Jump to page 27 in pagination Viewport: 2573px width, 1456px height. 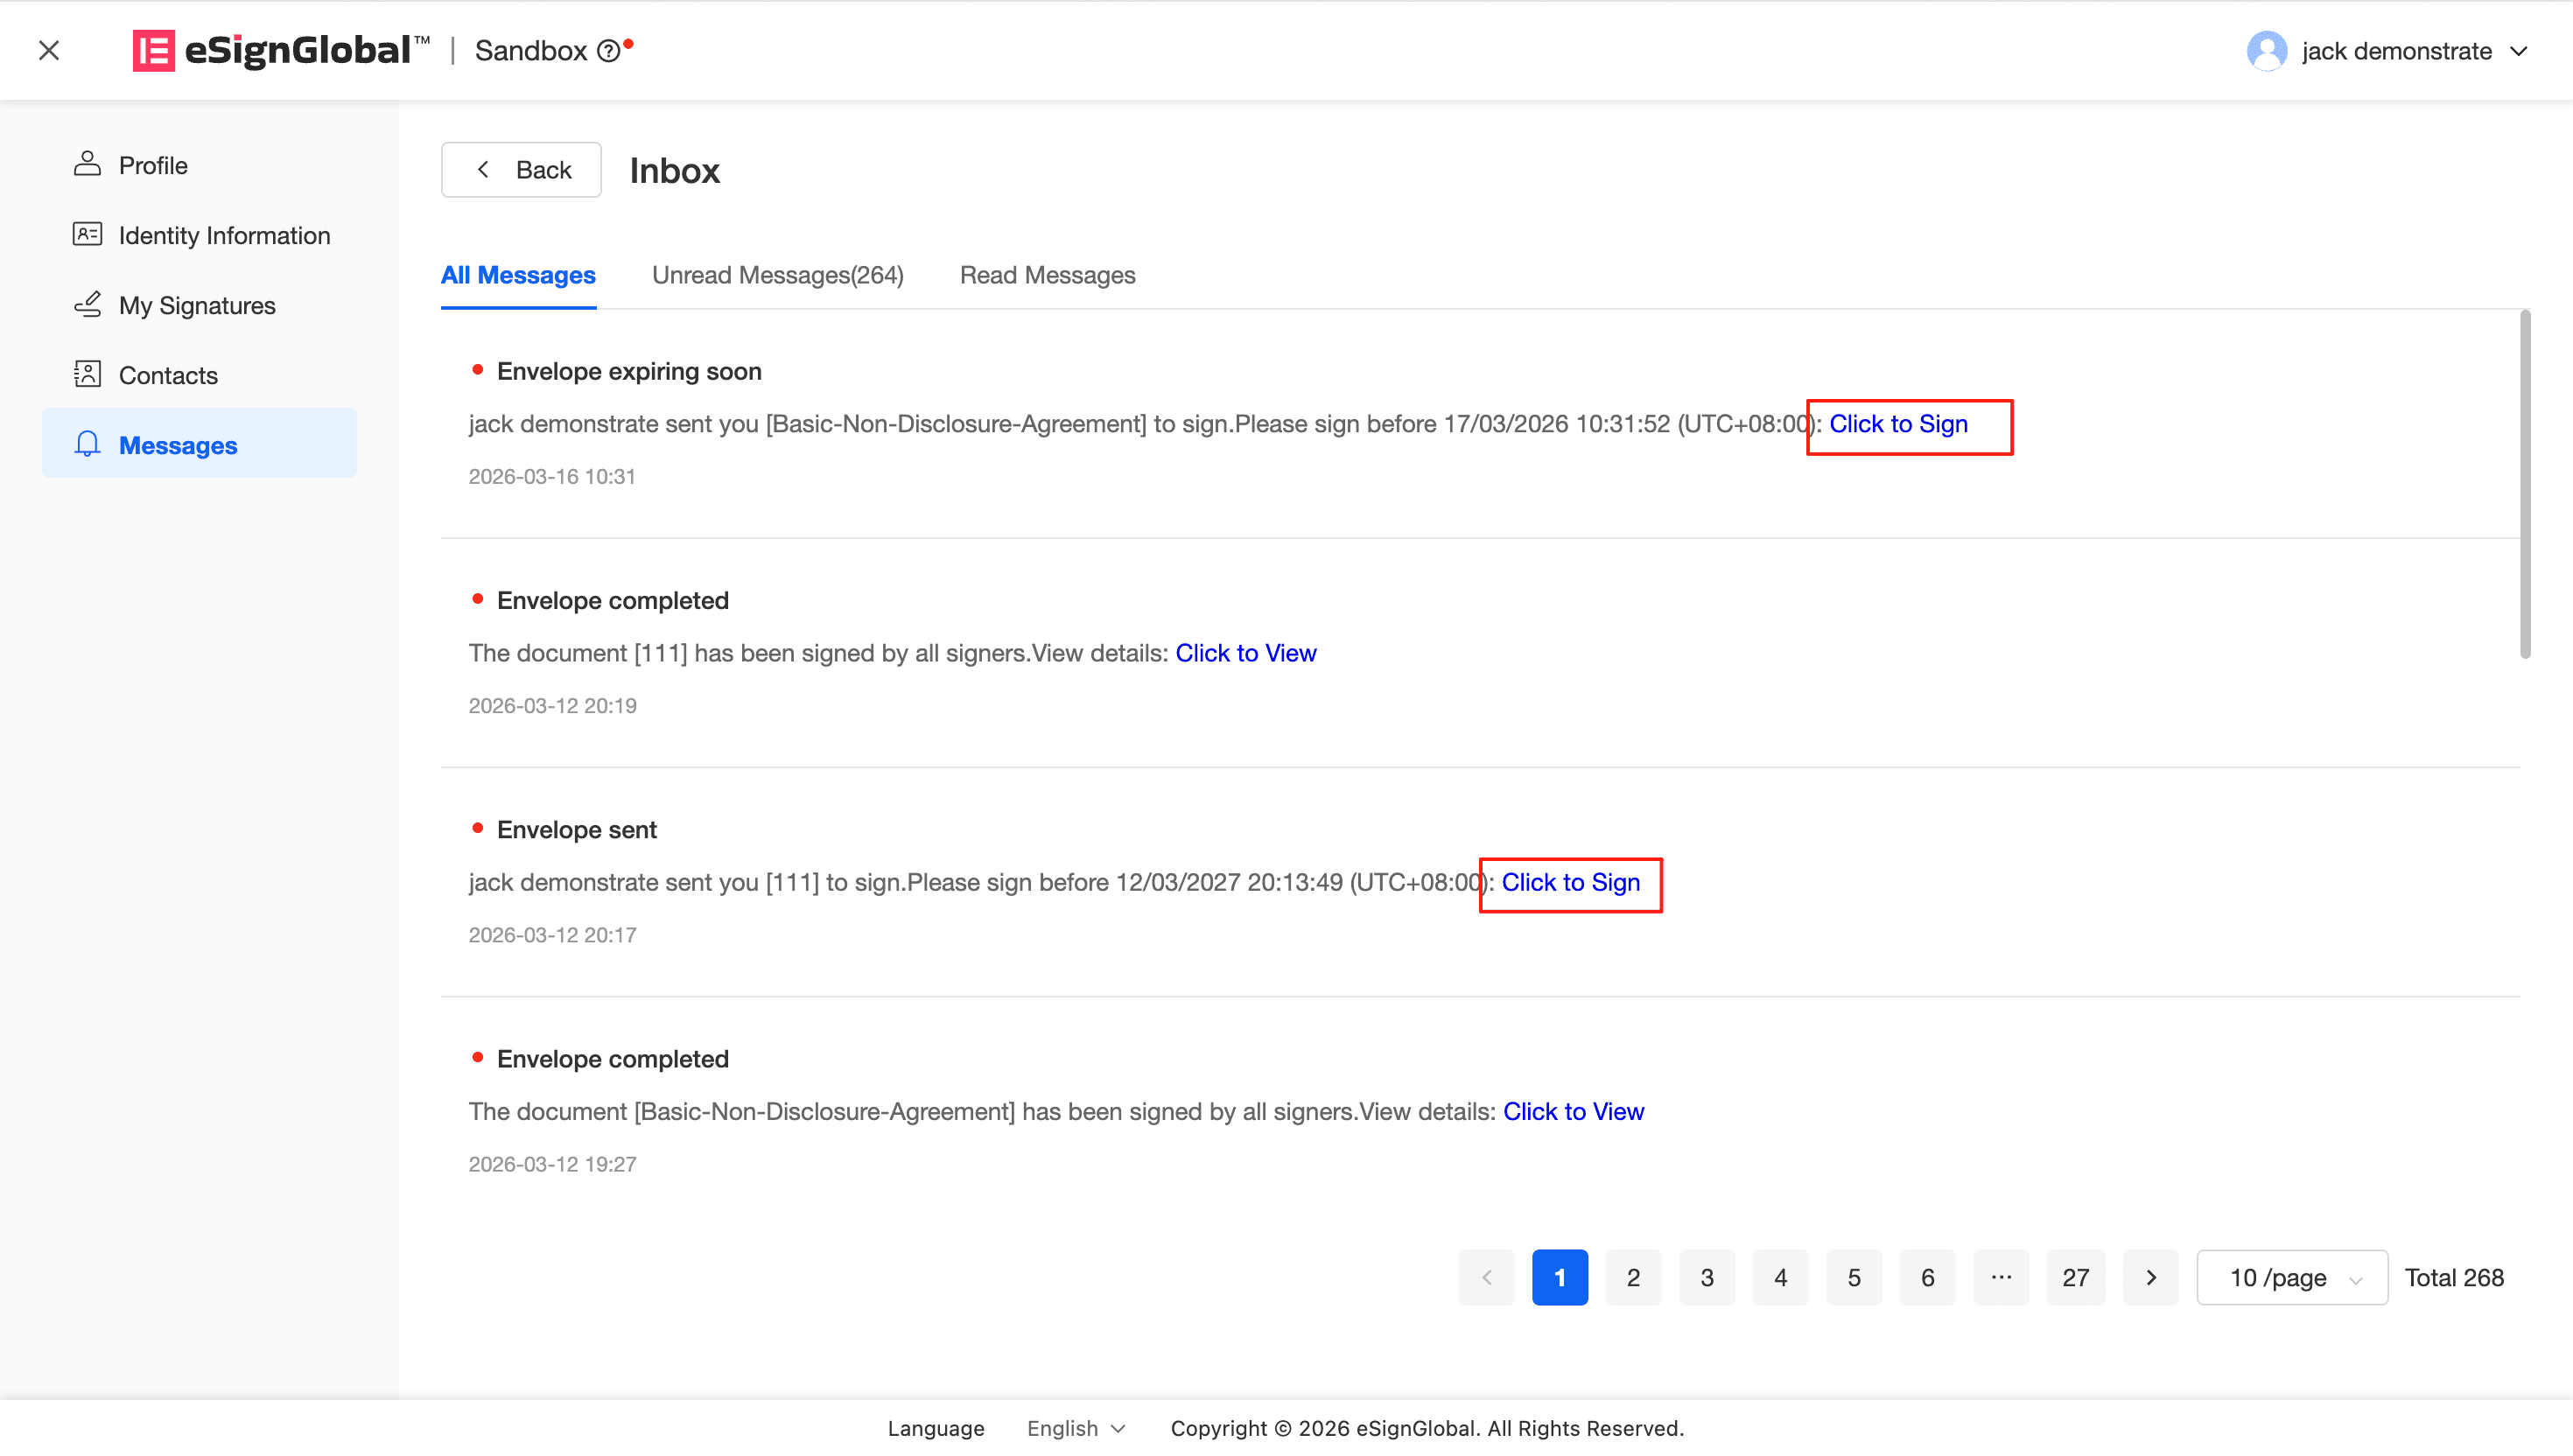[x=2075, y=1277]
